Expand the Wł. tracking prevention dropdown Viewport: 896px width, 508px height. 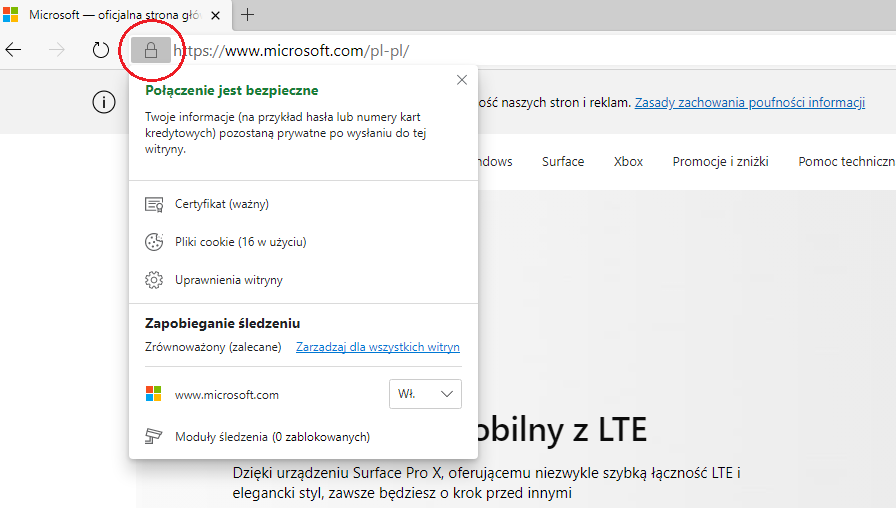425,394
